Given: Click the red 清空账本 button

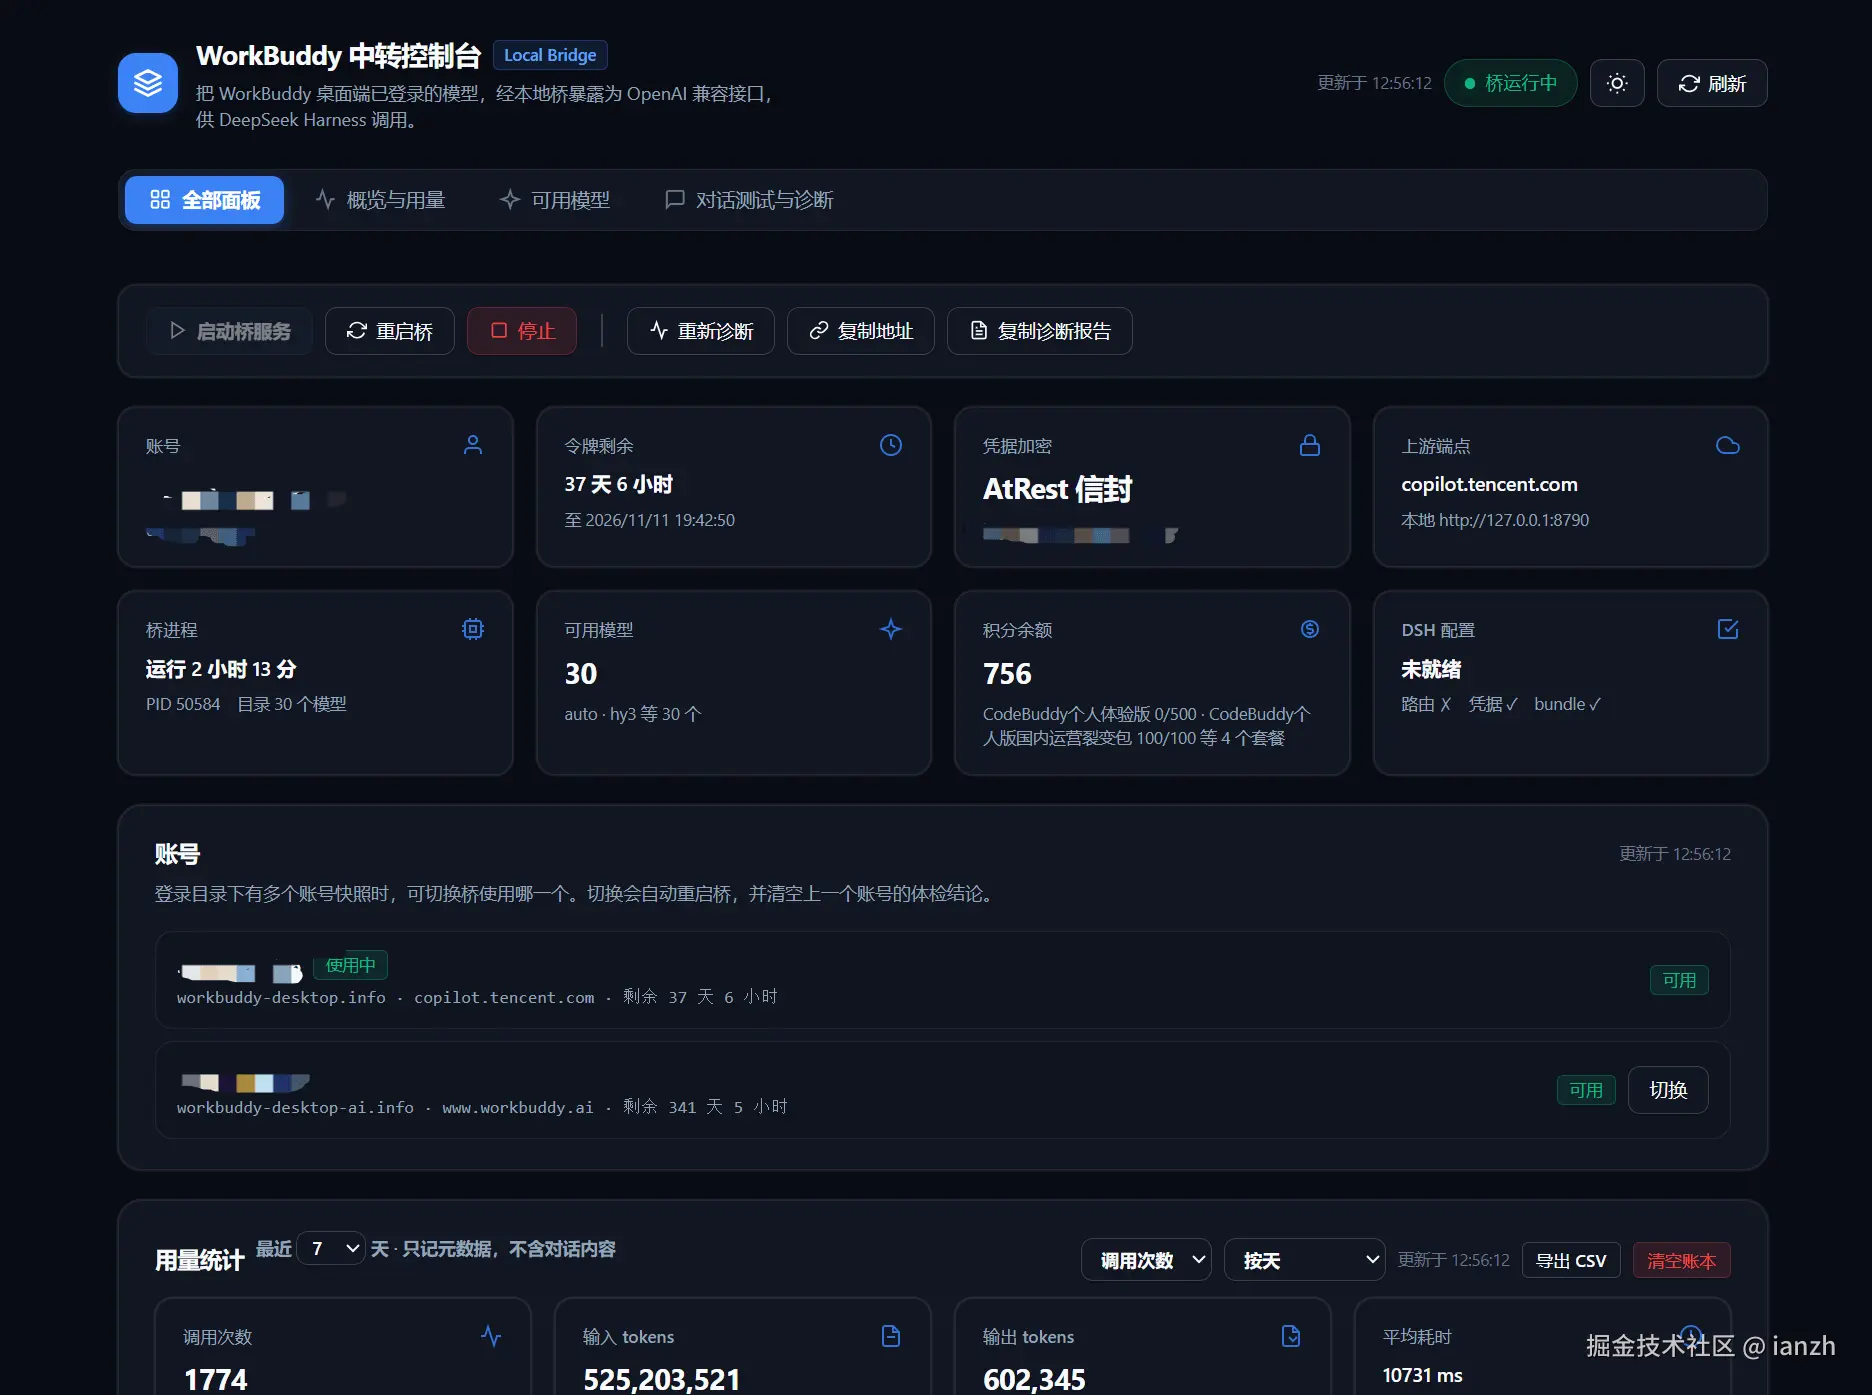Looking at the screenshot, I should [1682, 1261].
